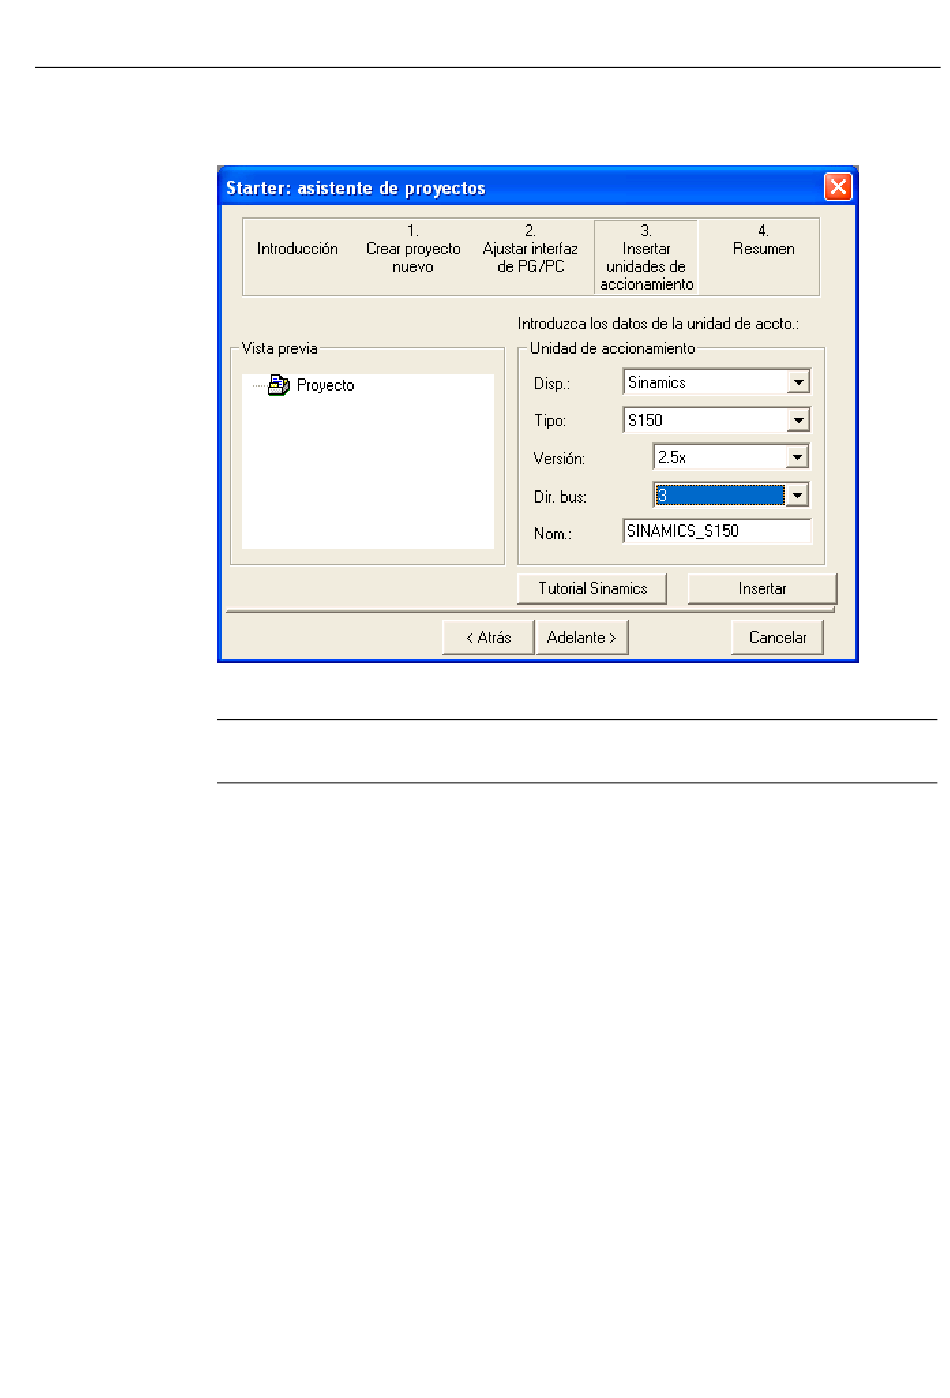Expand the Versión dropdown arrow

[797, 457]
